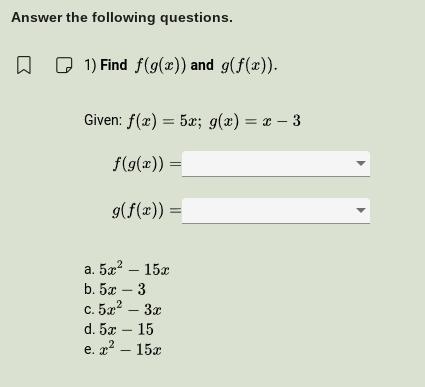Open the g(f(x)) answer dropdown box

click(x=276, y=211)
